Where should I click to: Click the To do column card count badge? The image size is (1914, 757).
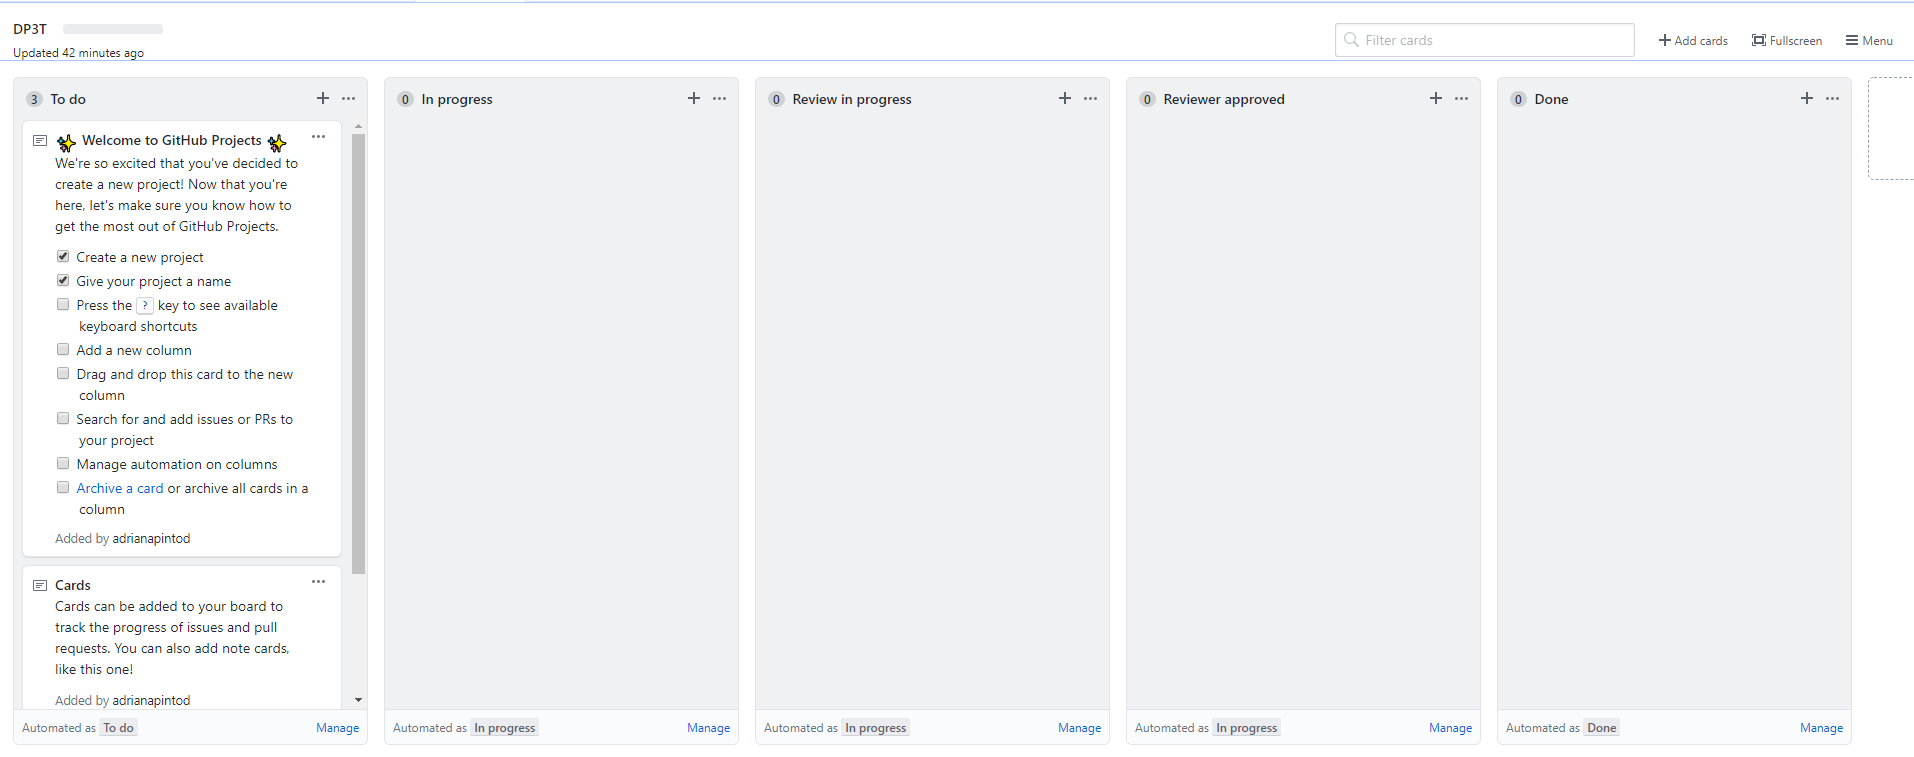click(x=34, y=99)
